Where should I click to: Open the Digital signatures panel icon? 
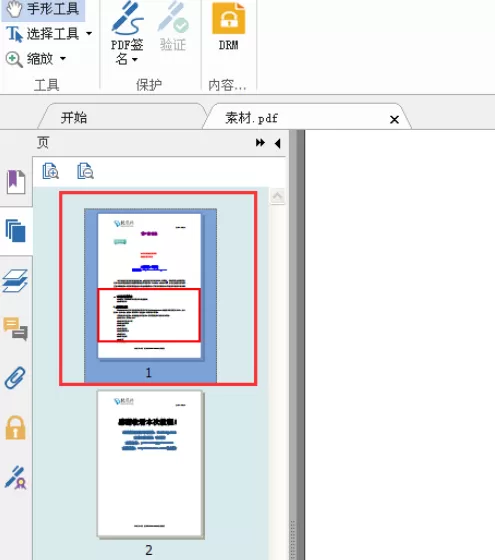(x=16, y=478)
